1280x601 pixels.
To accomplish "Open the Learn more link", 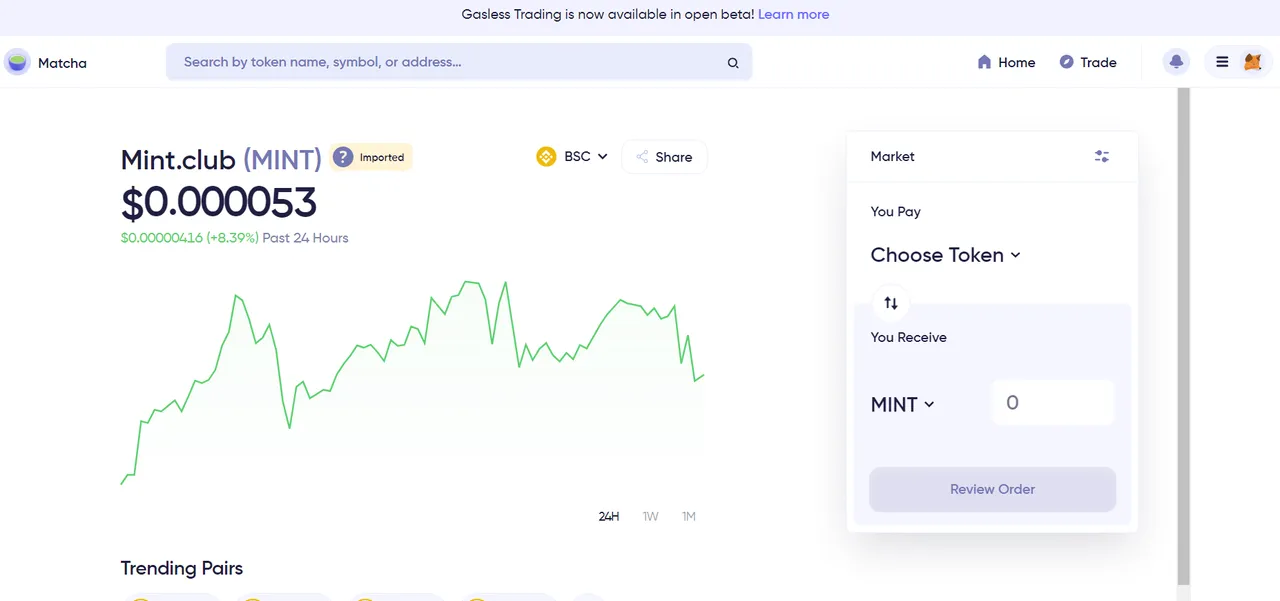I will (x=793, y=14).
